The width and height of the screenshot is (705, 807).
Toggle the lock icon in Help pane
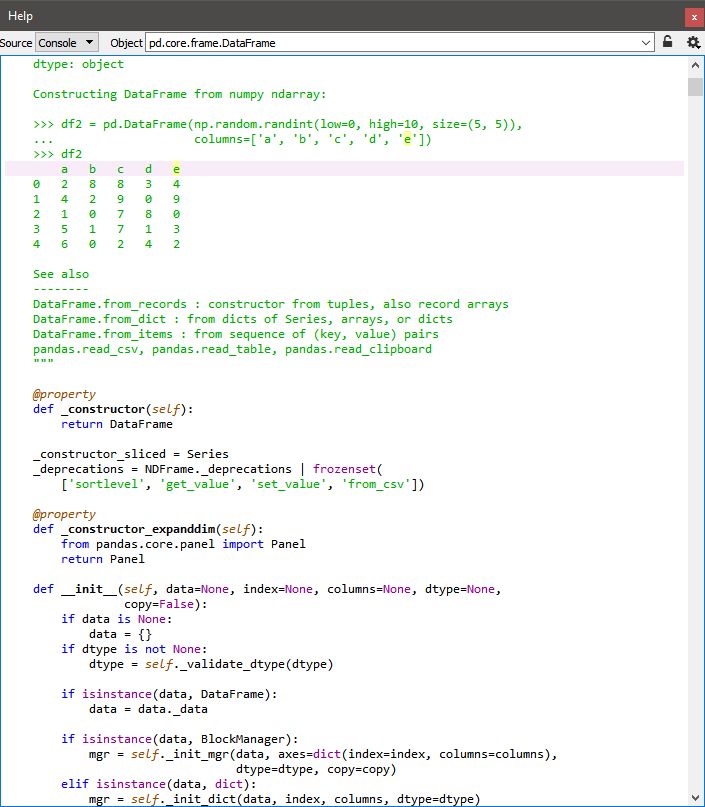[667, 42]
